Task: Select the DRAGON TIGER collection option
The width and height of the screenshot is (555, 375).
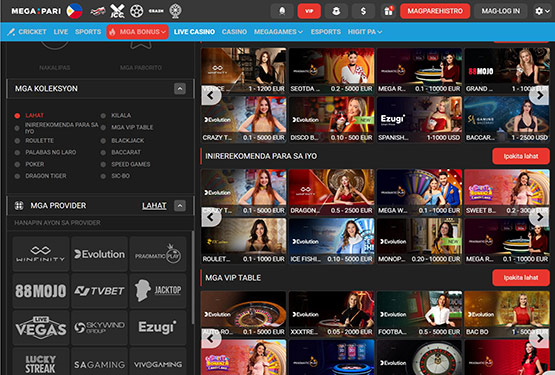Action: 40,176
